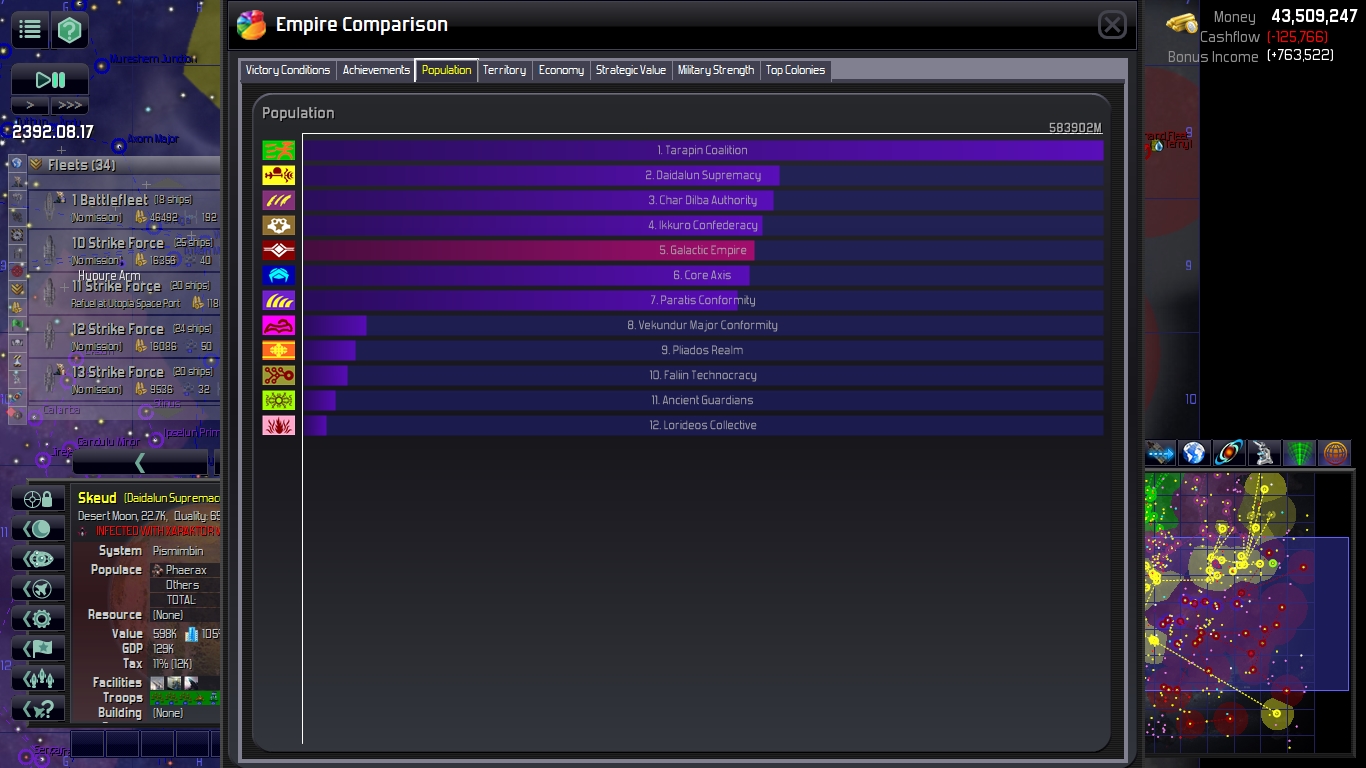Toggle the ringed planet minimap overlay icon

(x=1229, y=453)
